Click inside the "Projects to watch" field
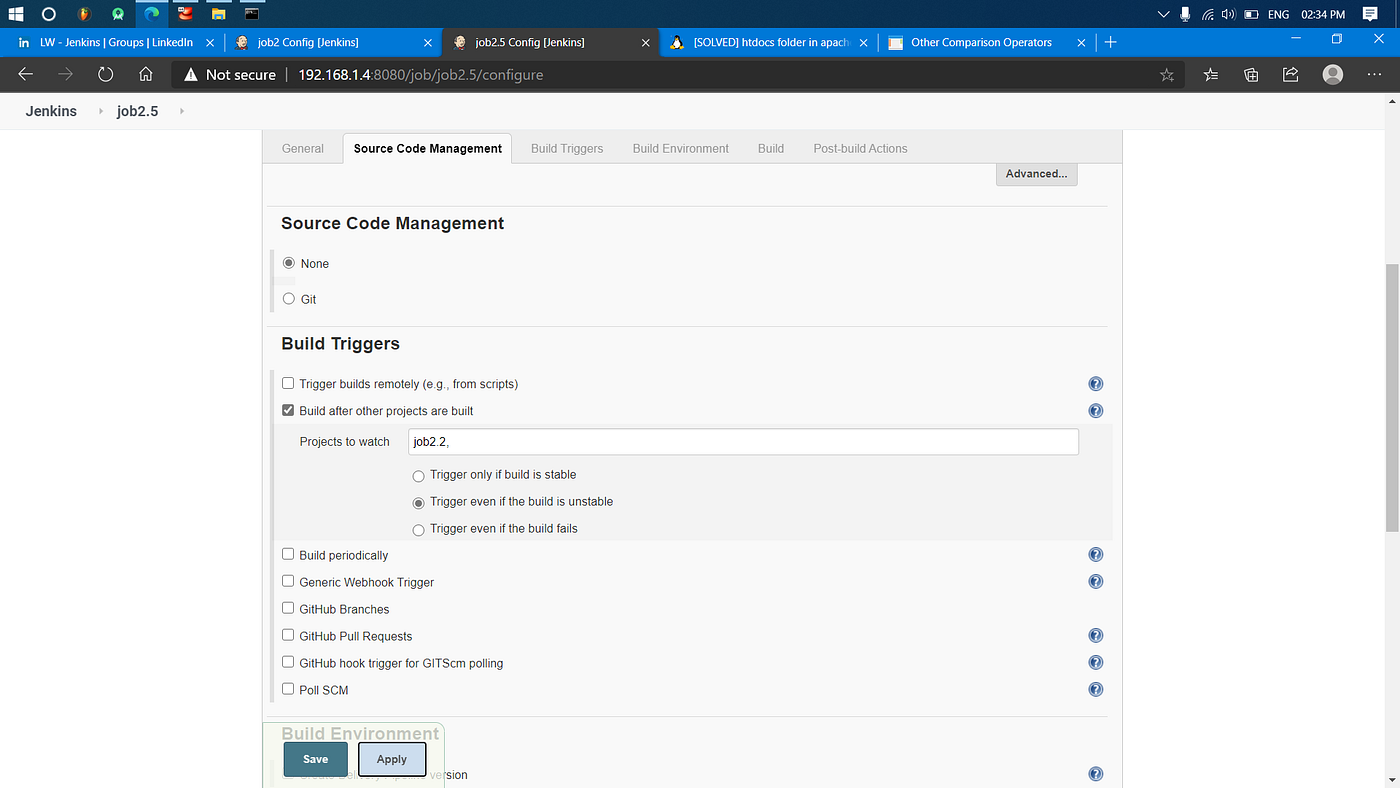 point(743,441)
